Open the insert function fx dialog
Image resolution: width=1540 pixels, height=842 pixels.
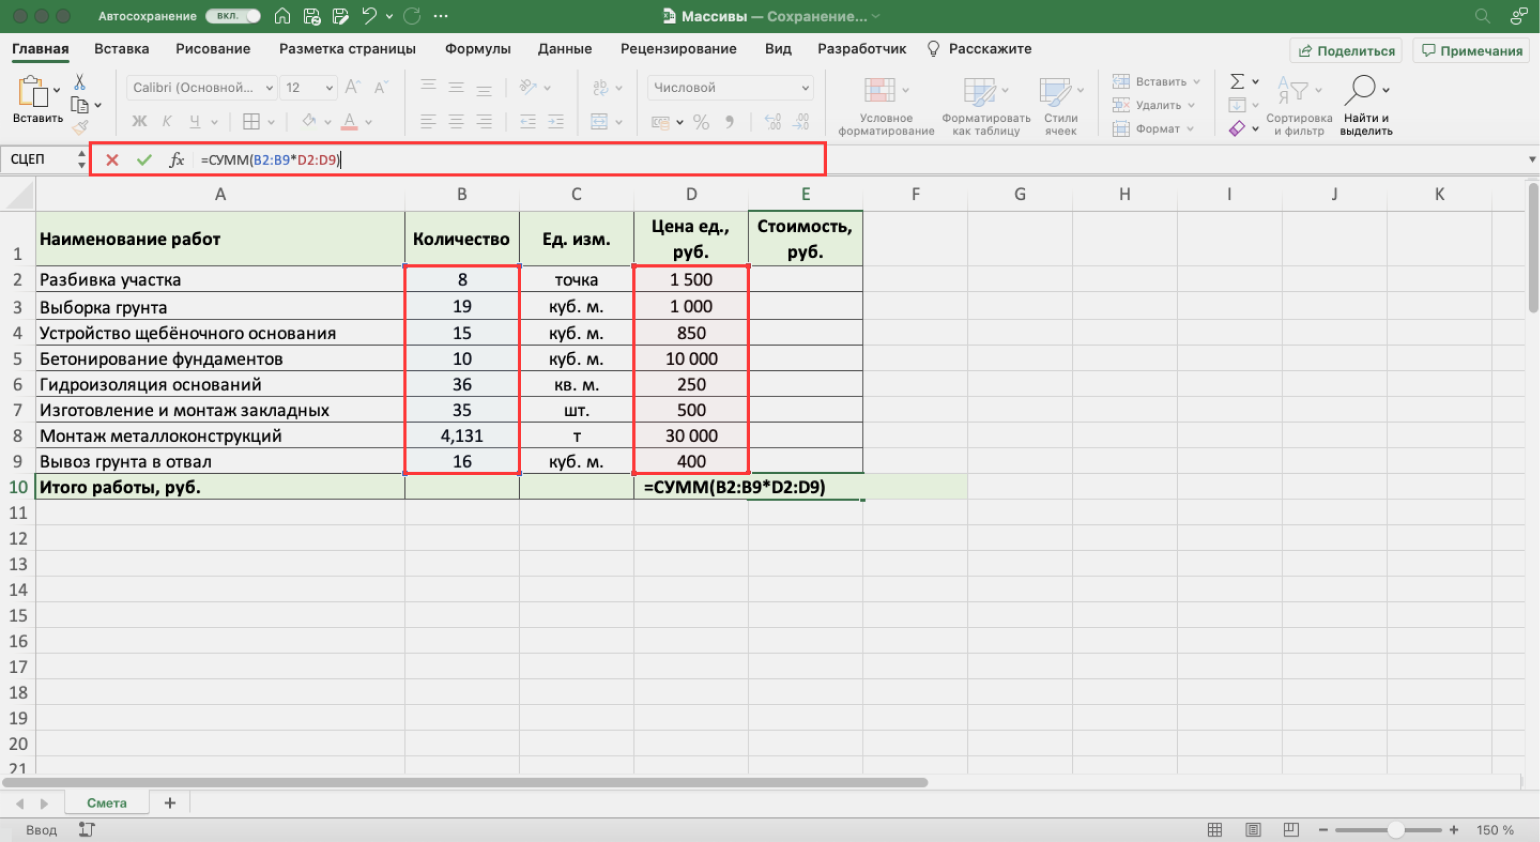(177, 160)
